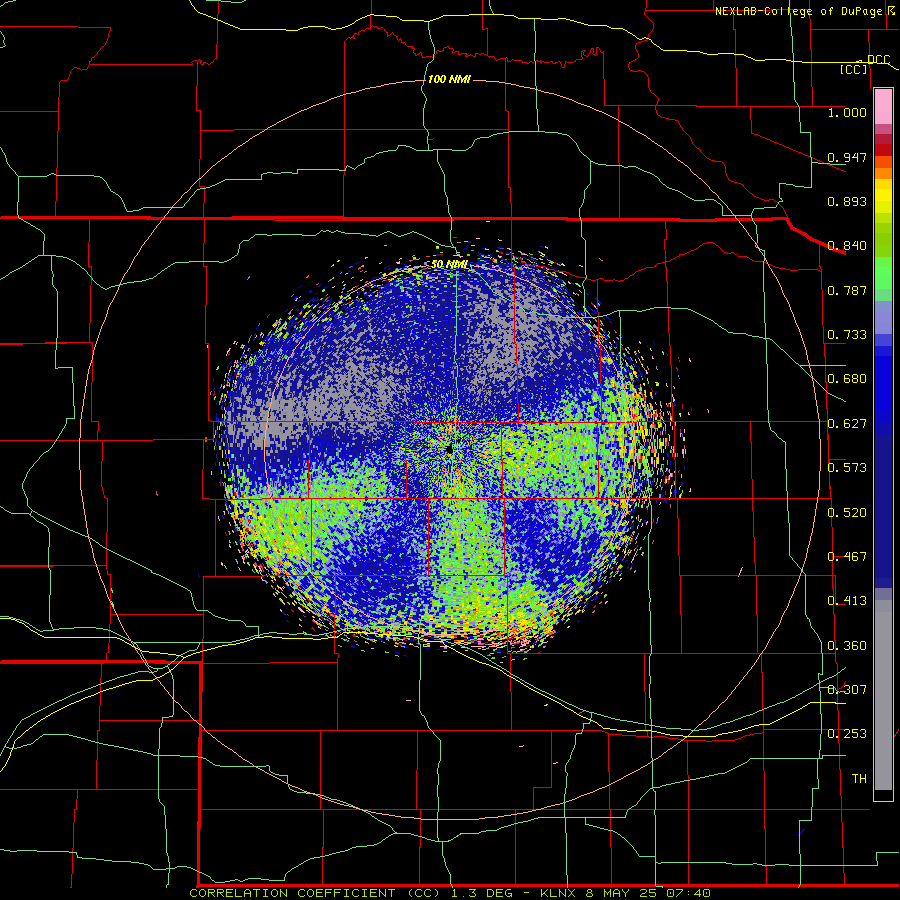Click the 0.787 legend value
This screenshot has height=900, width=900.
(847, 290)
